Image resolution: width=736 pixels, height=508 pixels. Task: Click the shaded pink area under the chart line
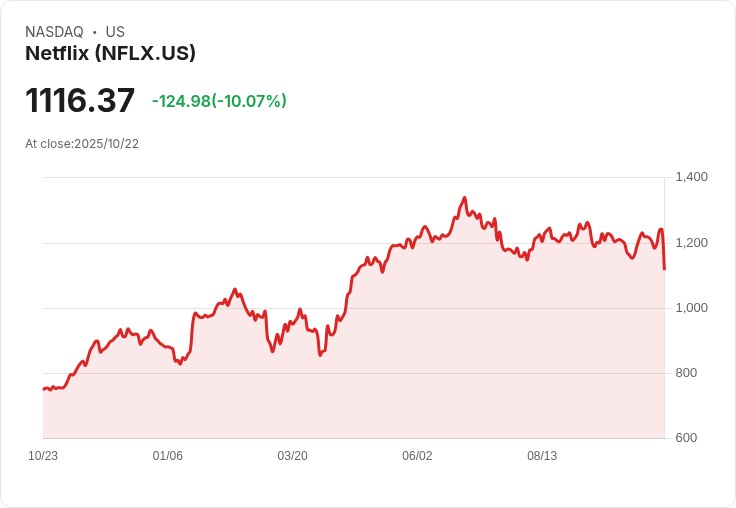400,360
